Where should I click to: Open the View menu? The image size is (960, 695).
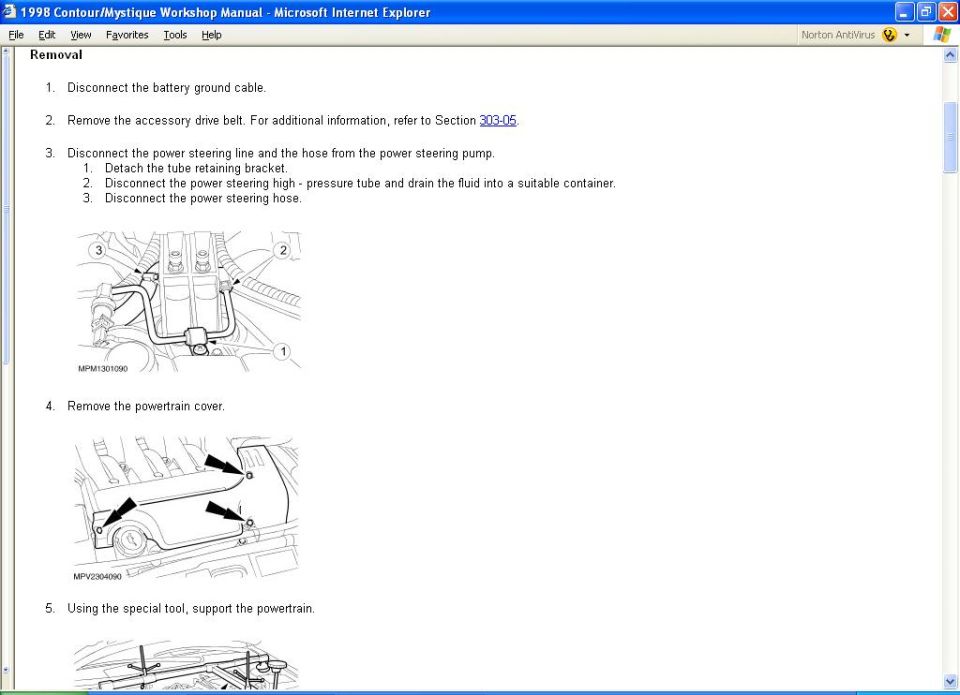tap(80, 35)
